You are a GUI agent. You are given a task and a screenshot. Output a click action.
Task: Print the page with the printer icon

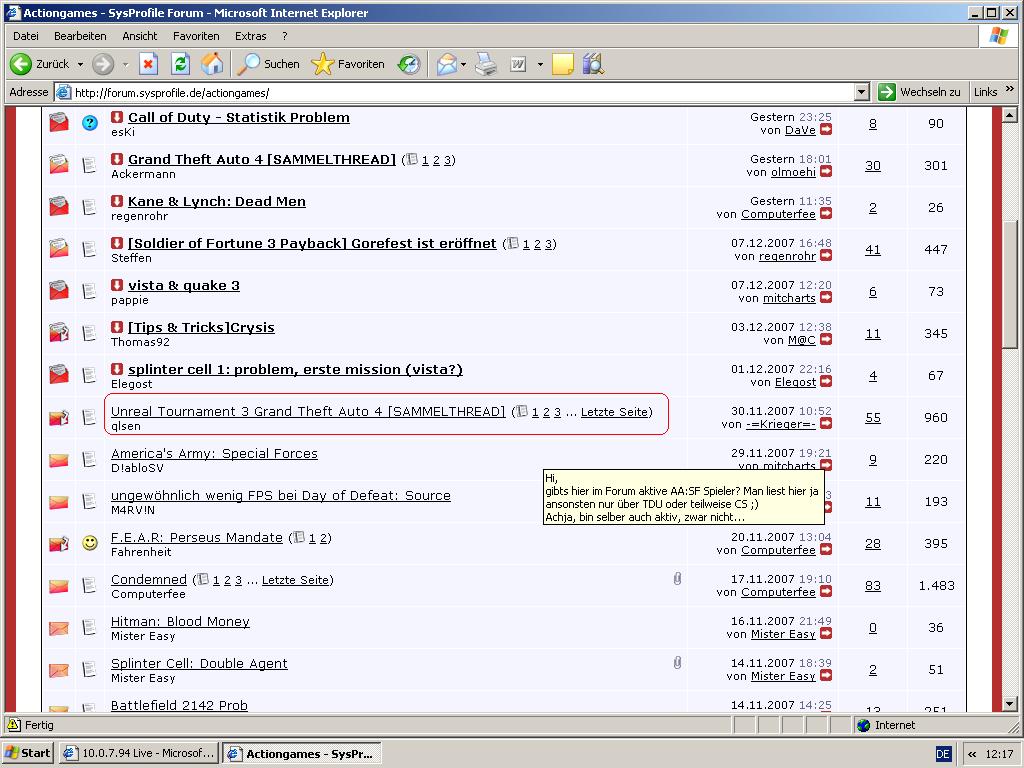(486, 64)
